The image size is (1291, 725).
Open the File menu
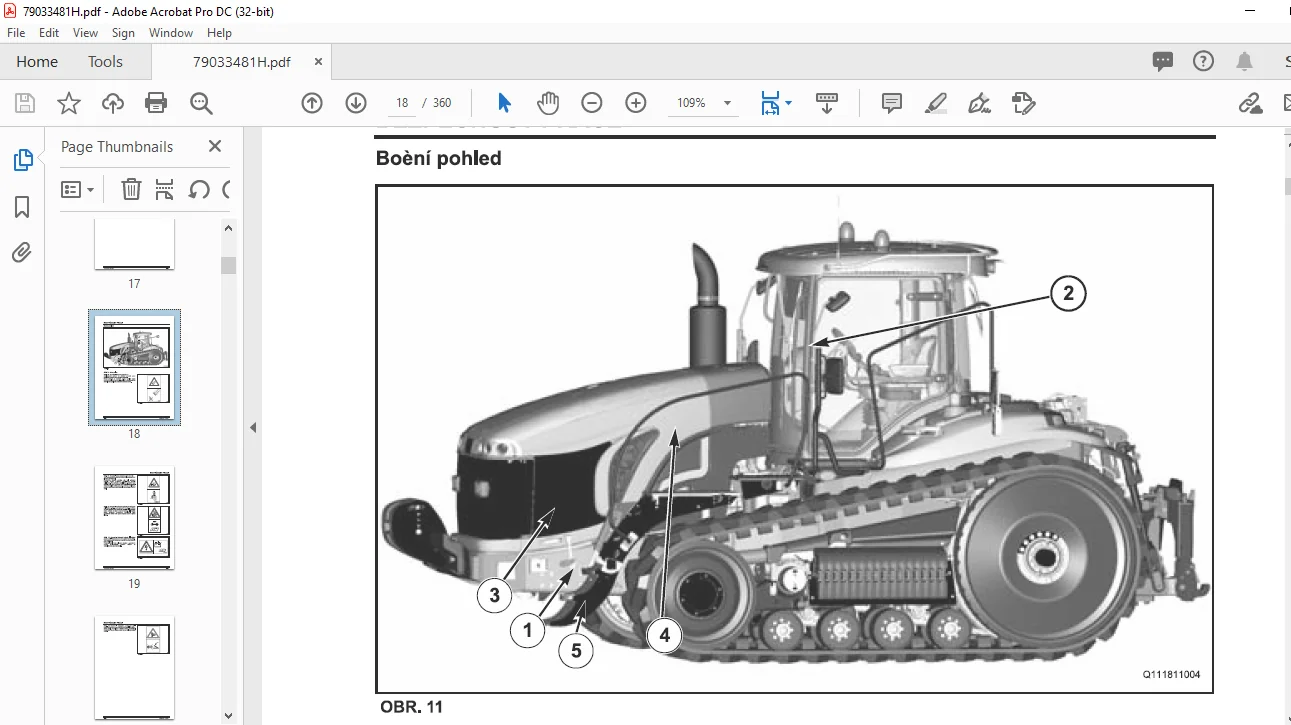pos(16,33)
